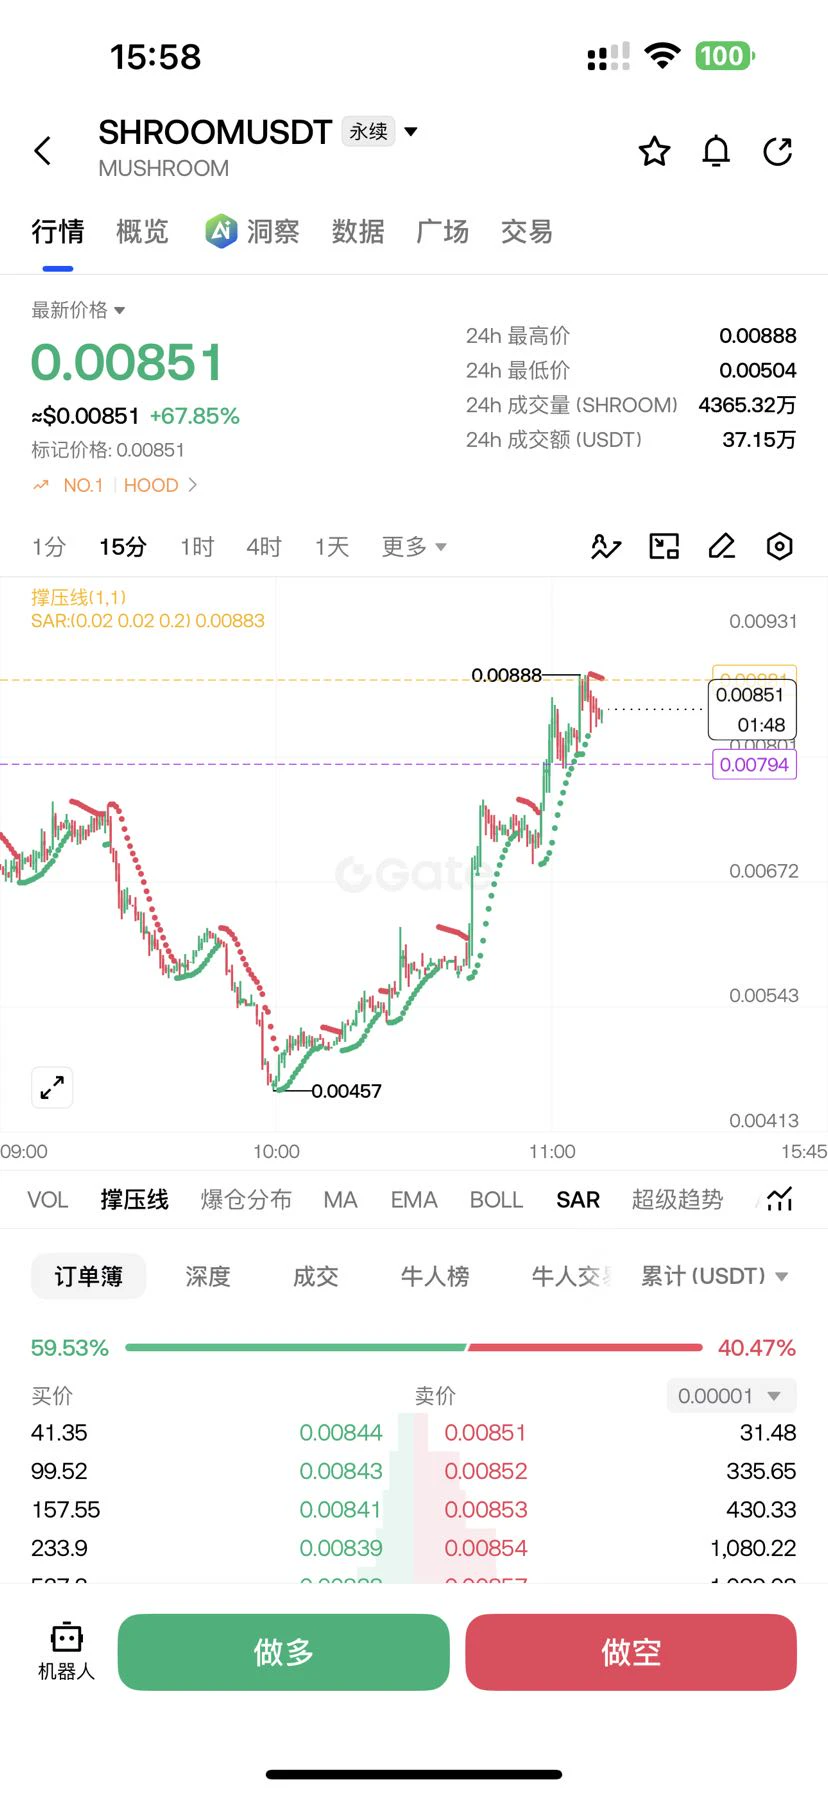The height and width of the screenshot is (1795, 828).
Task: Expand the NO.1 HOOD ranking link
Action: click(115, 485)
